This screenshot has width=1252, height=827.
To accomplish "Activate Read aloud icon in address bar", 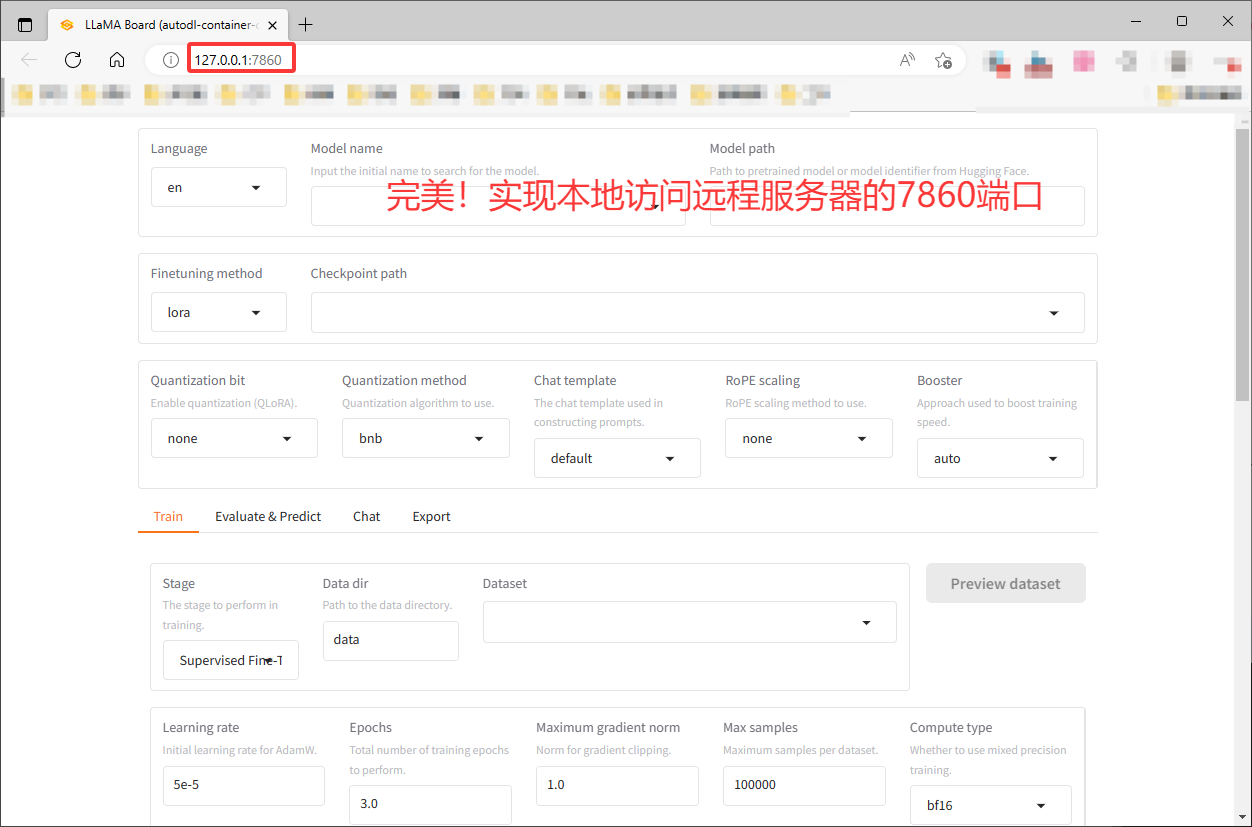I will pos(907,60).
